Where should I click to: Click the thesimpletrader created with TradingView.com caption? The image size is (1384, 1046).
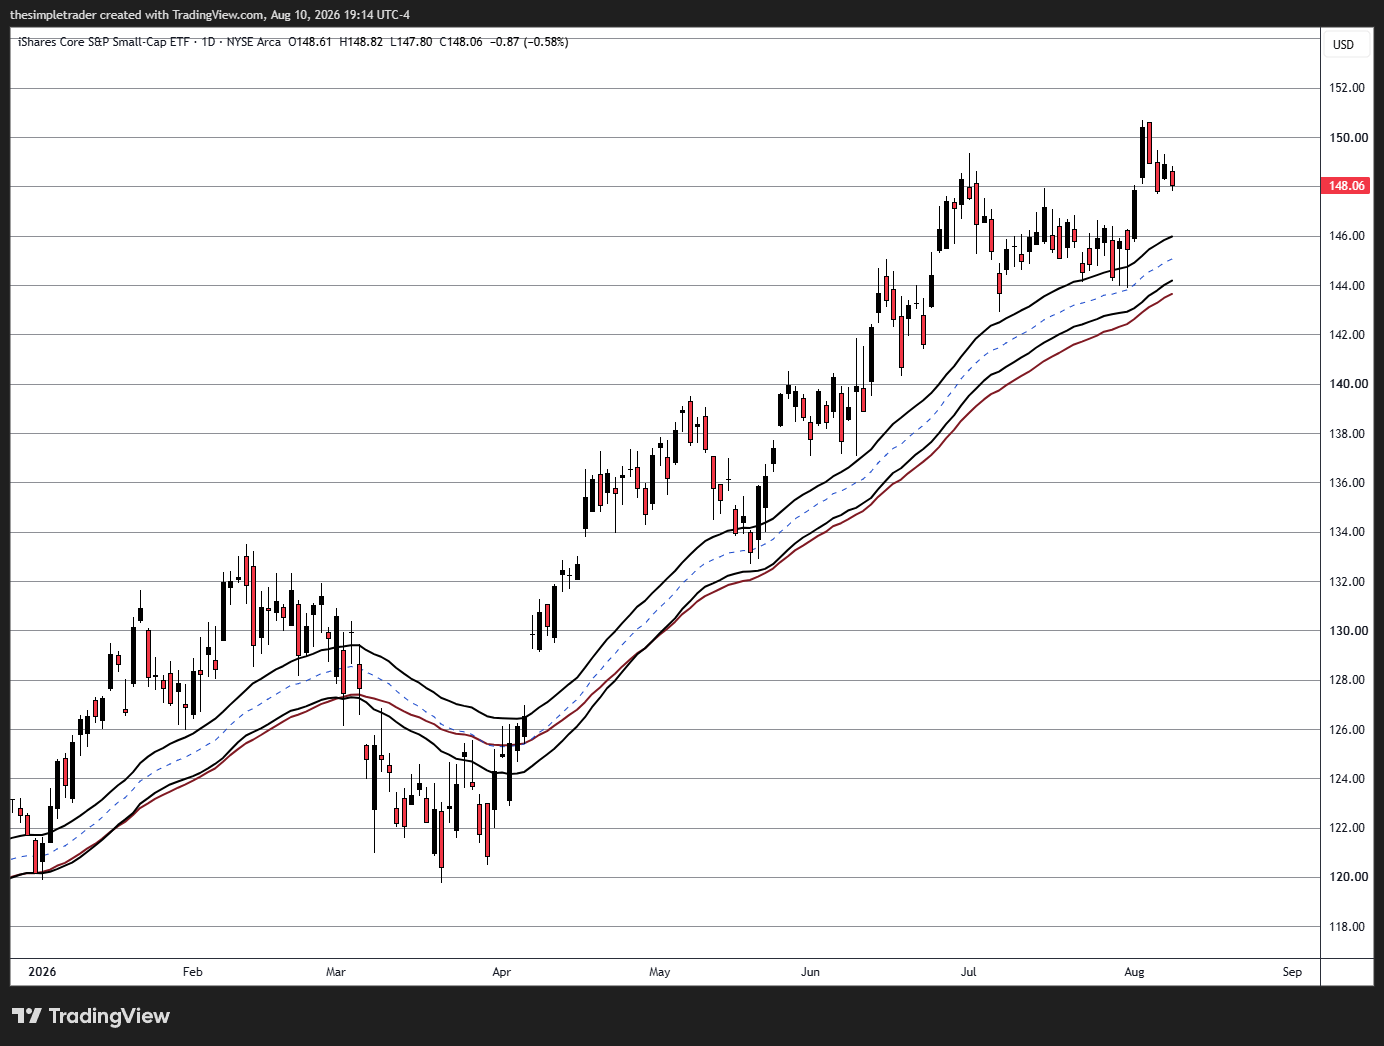[x=209, y=15]
